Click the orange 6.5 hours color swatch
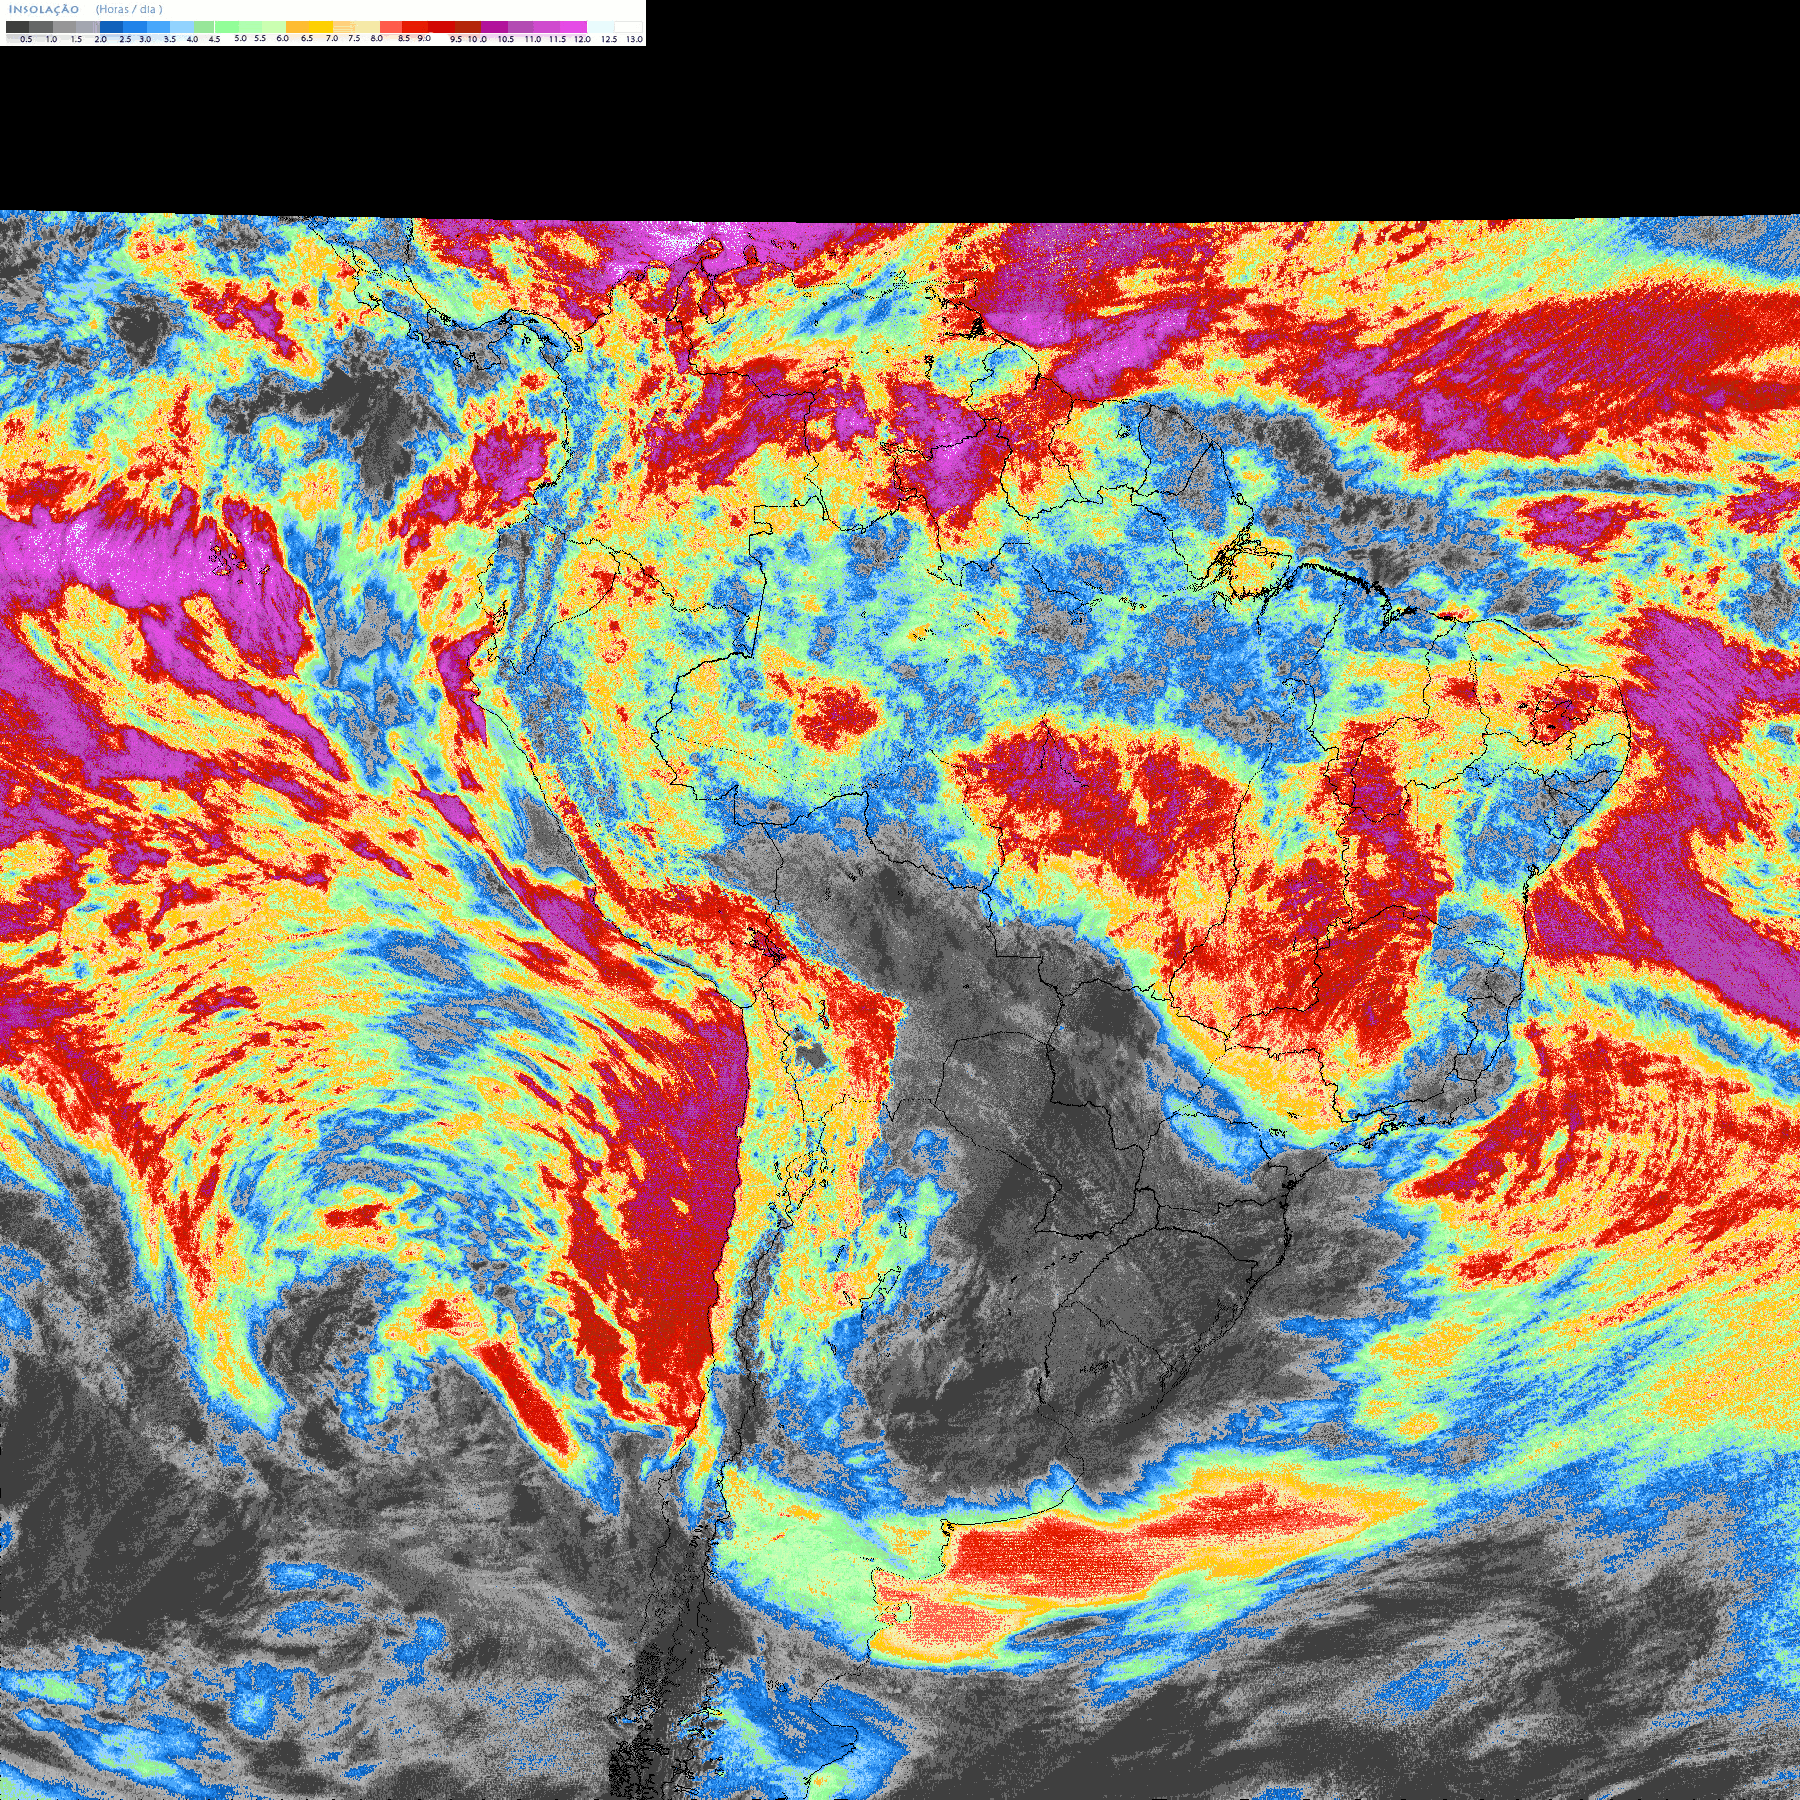Viewport: 1800px width, 1800px height. pyautogui.click(x=298, y=27)
